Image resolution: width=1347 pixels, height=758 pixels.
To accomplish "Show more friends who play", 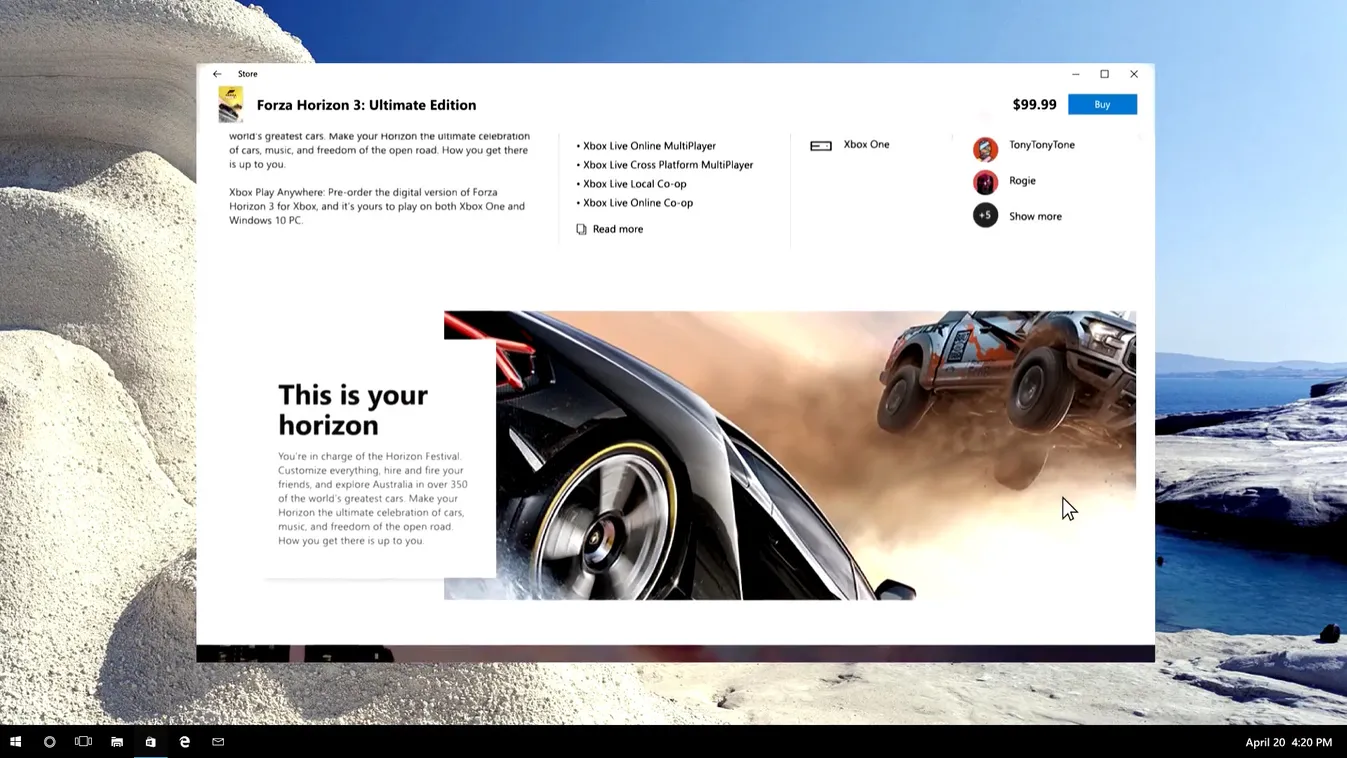I will [x=1035, y=216].
